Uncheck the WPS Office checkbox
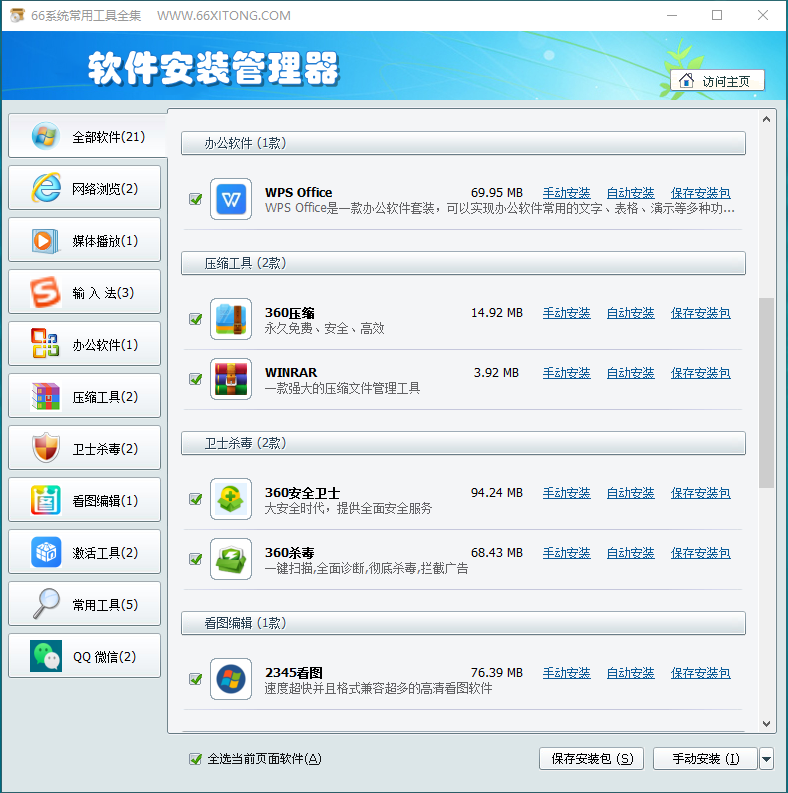The height and width of the screenshot is (793, 788). click(196, 199)
